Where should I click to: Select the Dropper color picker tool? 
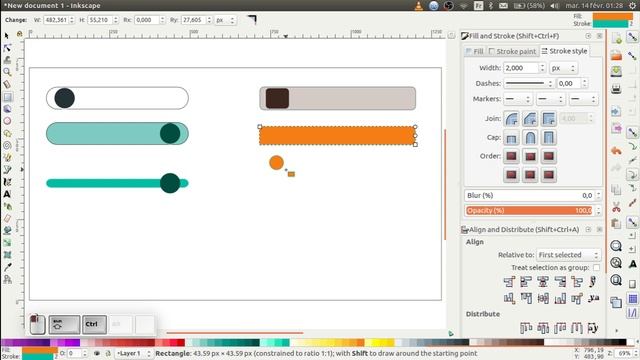click(x=7, y=267)
